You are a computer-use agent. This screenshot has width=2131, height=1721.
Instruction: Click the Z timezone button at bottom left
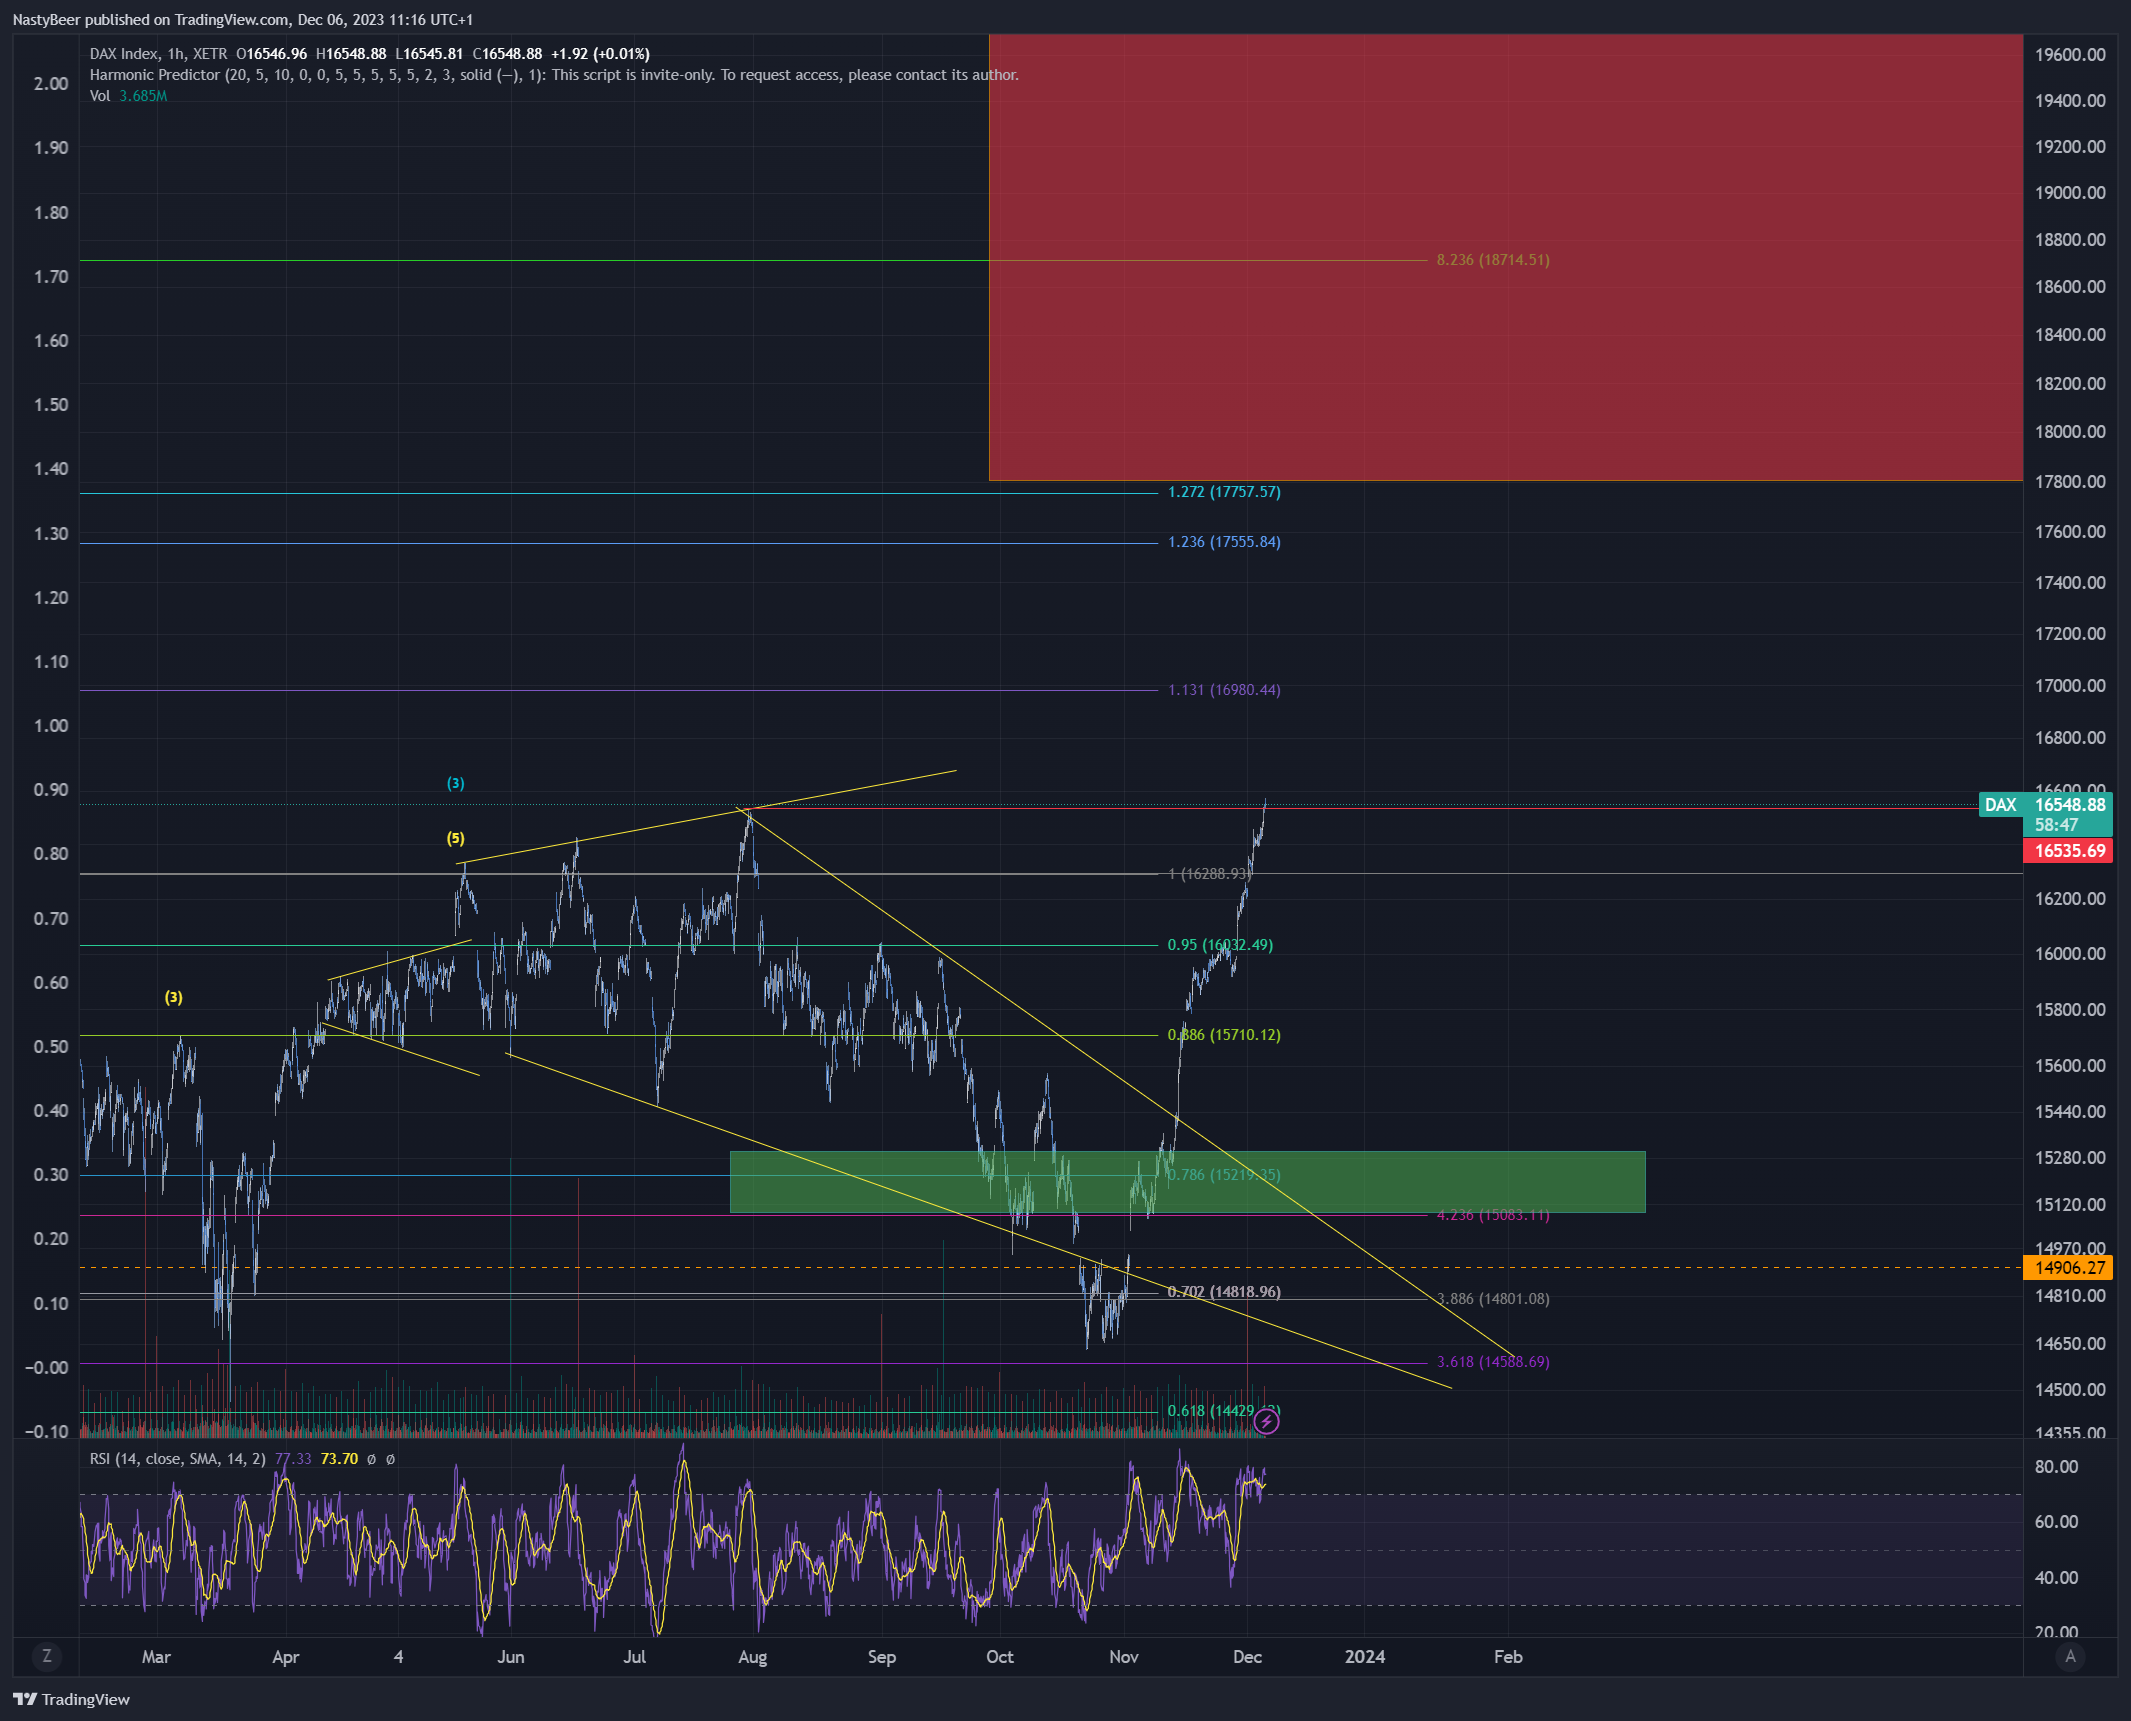(x=46, y=1656)
